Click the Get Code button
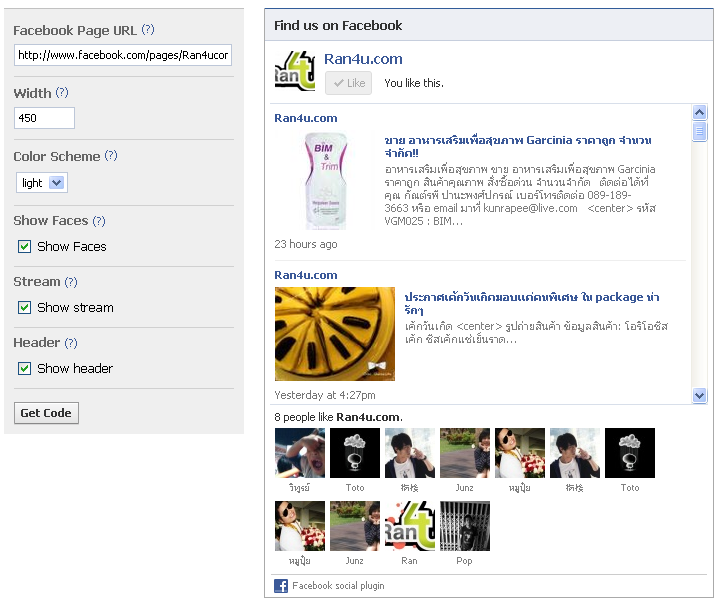Image resolution: width=718 pixels, height=602 pixels. point(46,413)
